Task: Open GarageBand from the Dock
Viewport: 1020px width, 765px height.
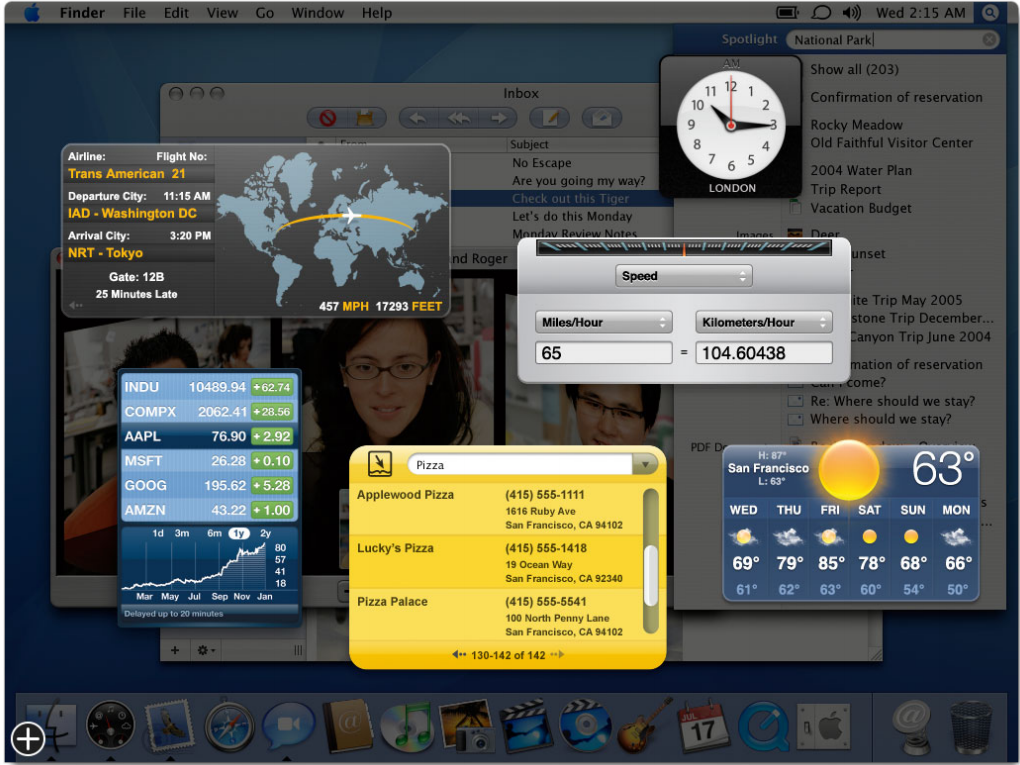Action: coord(640,728)
